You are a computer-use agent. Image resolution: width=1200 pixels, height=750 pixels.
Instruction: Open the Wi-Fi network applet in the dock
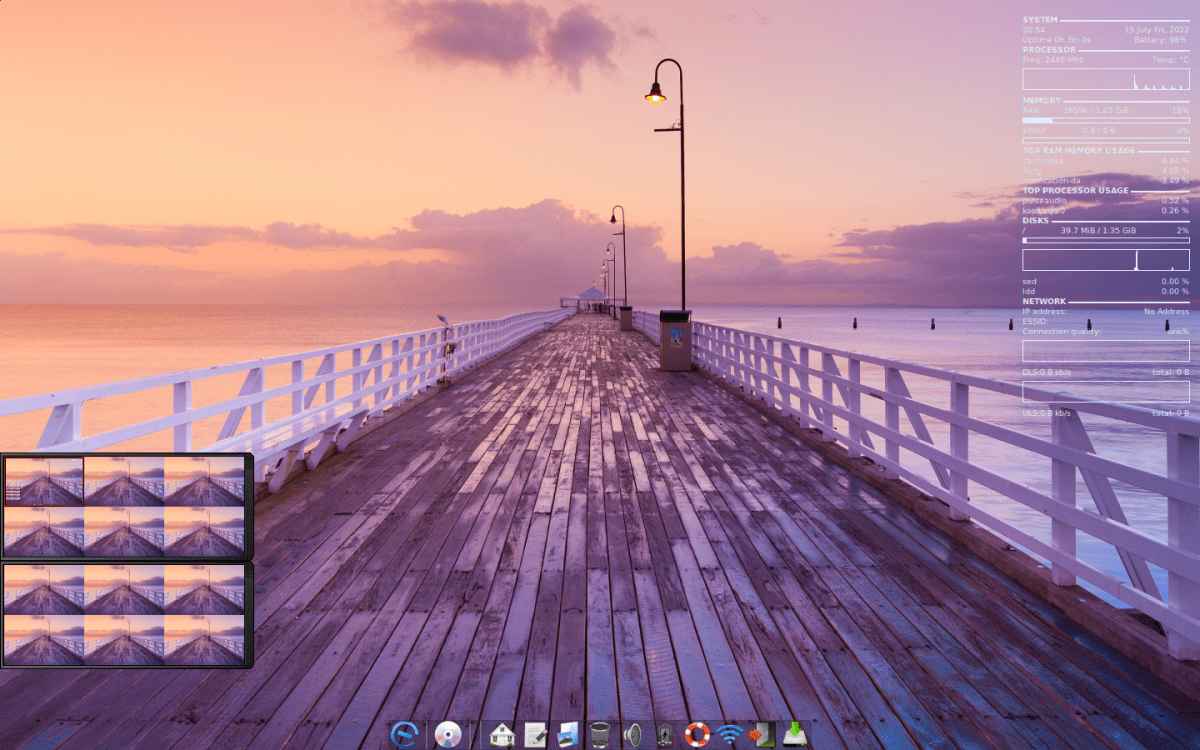728,732
